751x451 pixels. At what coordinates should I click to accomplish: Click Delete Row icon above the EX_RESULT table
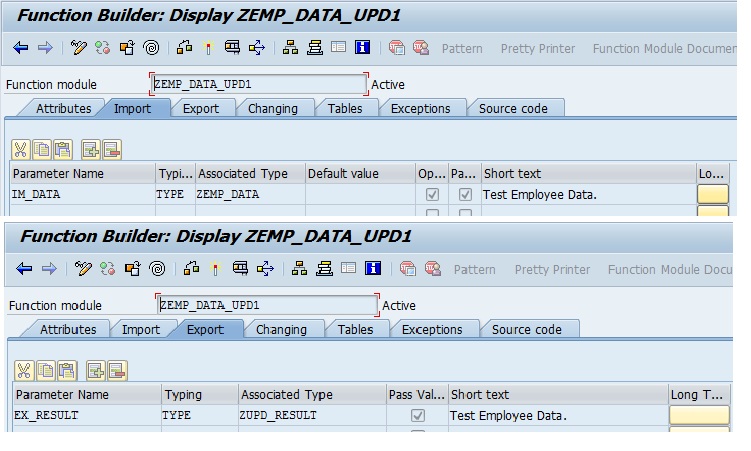(x=116, y=371)
